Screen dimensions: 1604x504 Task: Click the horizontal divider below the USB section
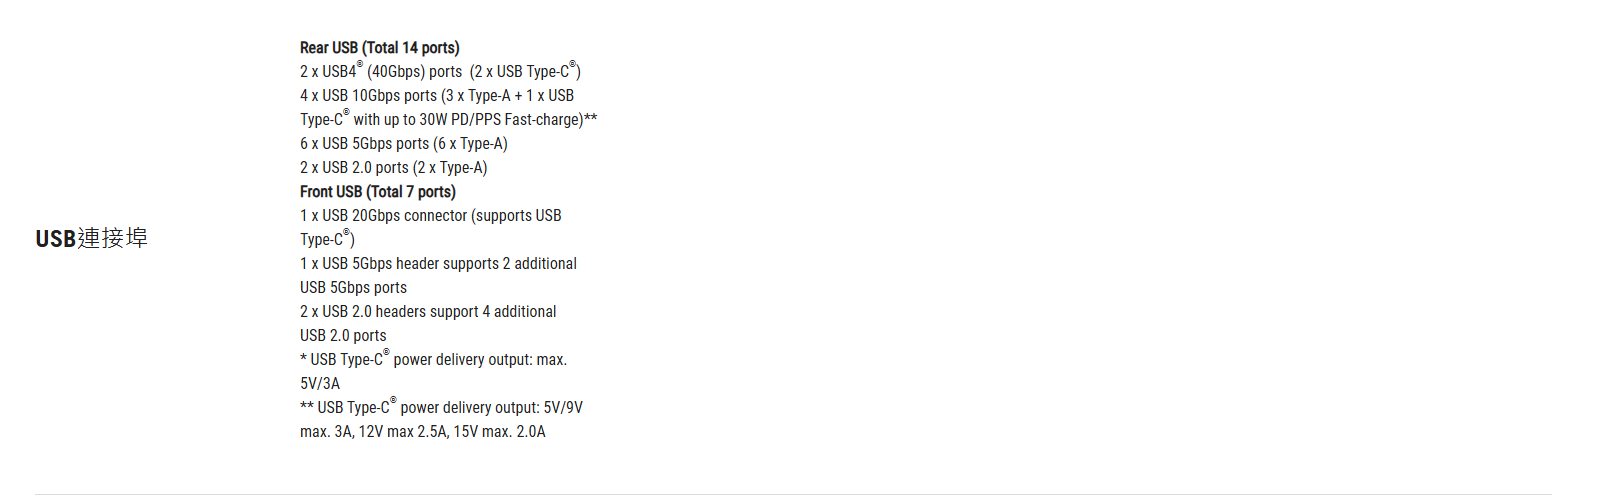point(792,494)
